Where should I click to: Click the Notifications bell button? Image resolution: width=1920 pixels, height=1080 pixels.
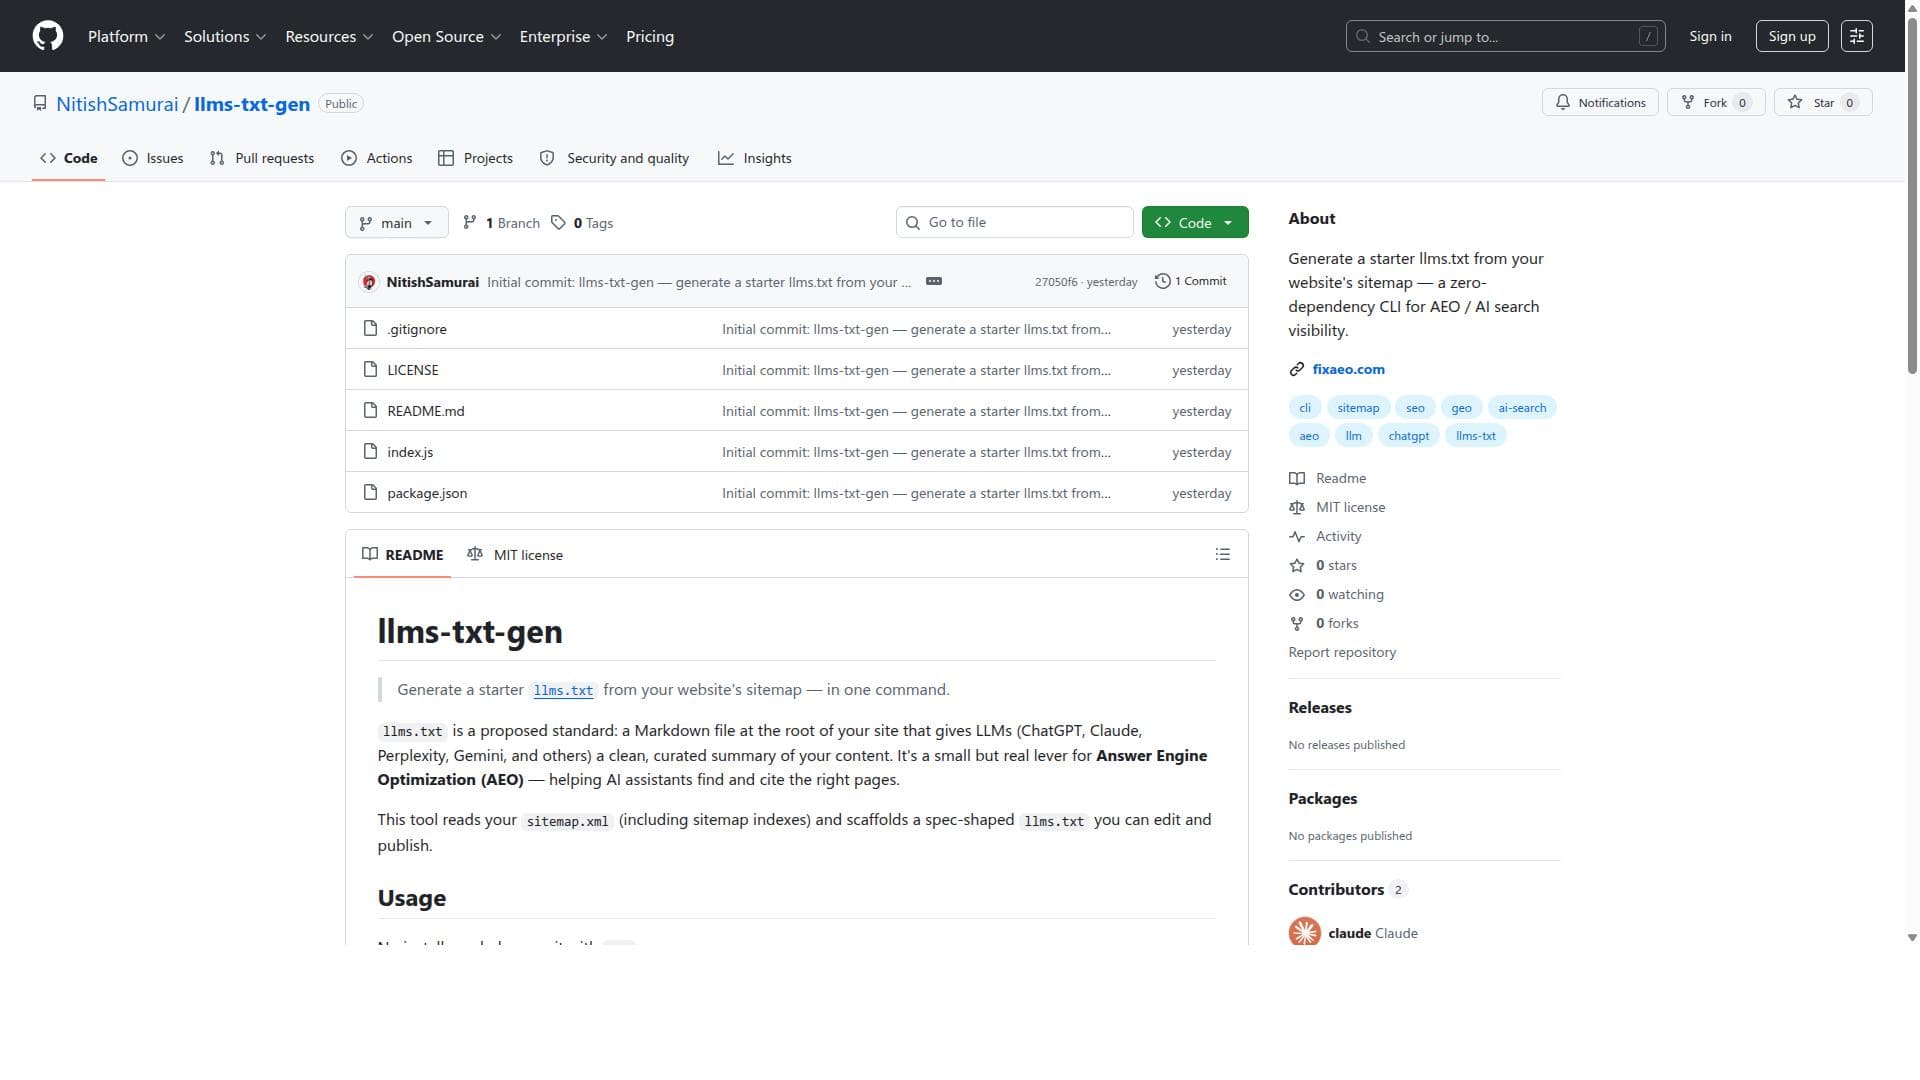[1600, 102]
